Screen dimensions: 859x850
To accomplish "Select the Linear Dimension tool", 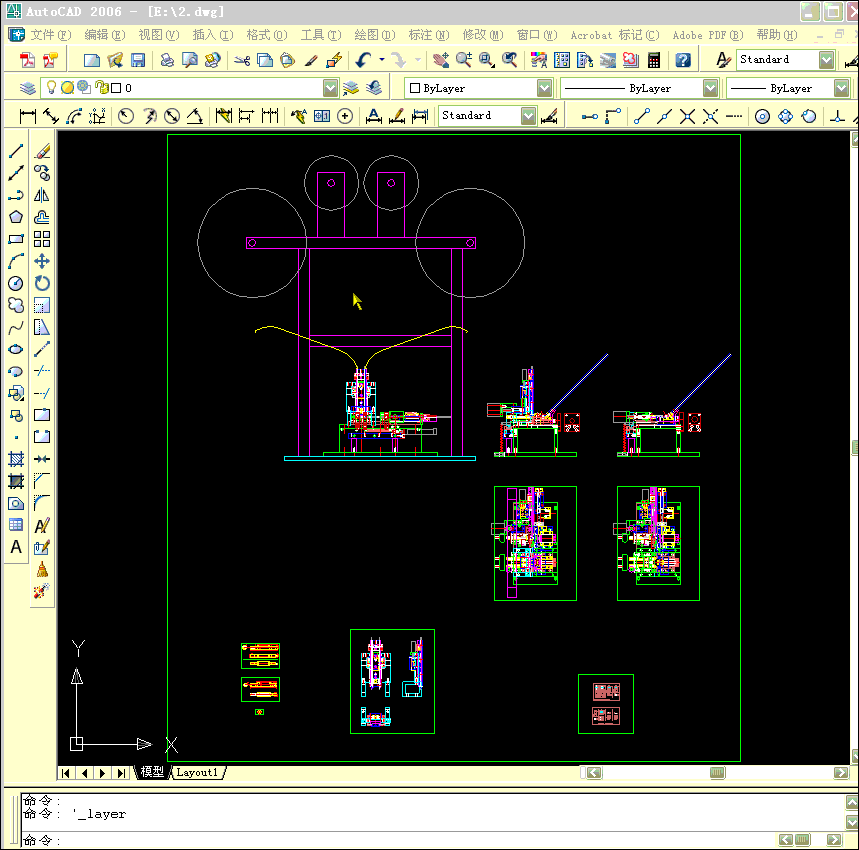I will (x=27, y=116).
